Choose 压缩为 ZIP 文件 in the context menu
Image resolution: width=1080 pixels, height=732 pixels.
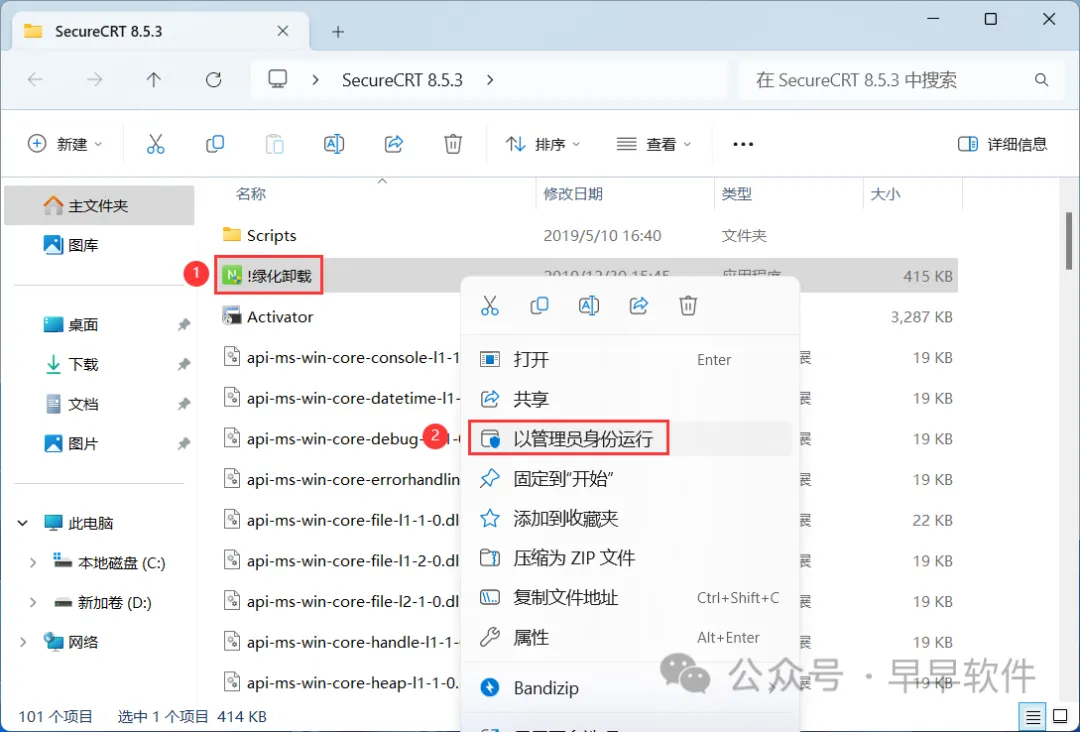(x=630, y=558)
